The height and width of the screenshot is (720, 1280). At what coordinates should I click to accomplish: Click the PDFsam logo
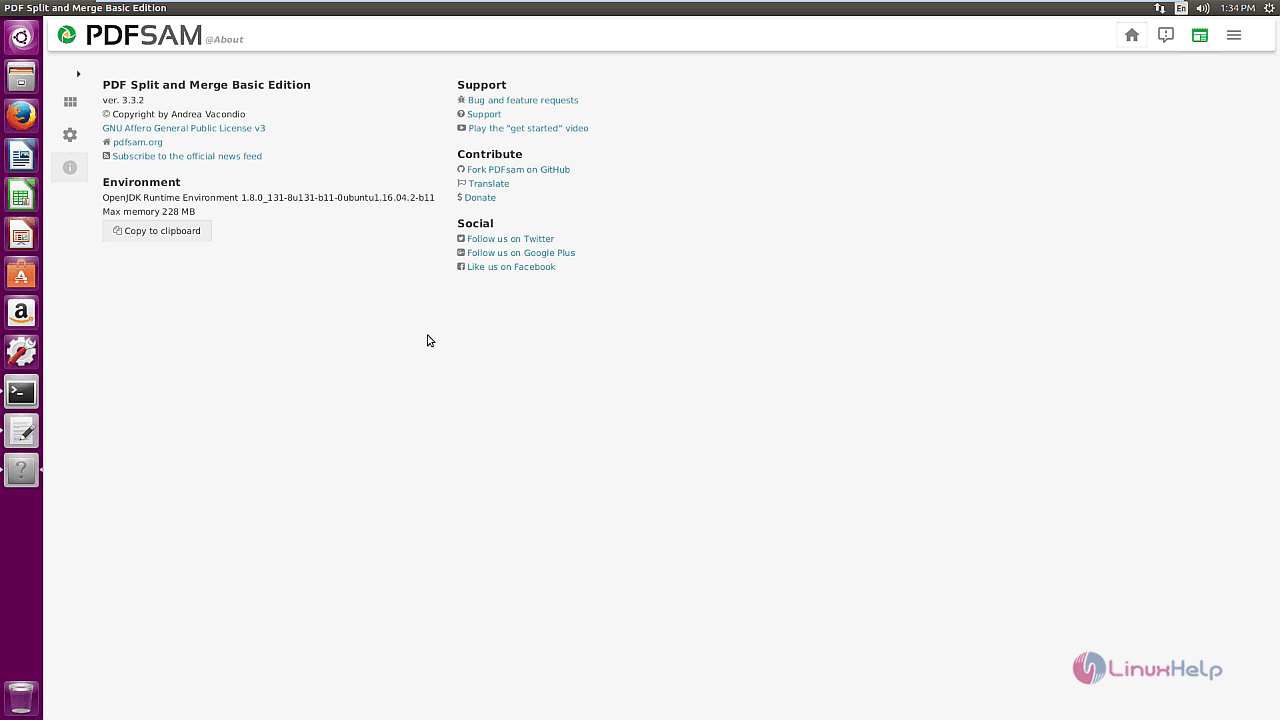[131, 36]
